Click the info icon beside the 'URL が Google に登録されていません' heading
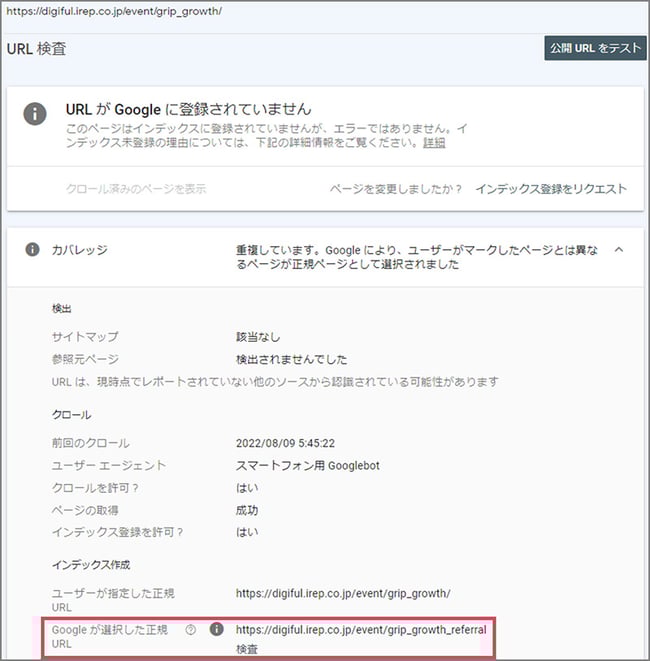This screenshot has width=650, height=661. (35, 115)
